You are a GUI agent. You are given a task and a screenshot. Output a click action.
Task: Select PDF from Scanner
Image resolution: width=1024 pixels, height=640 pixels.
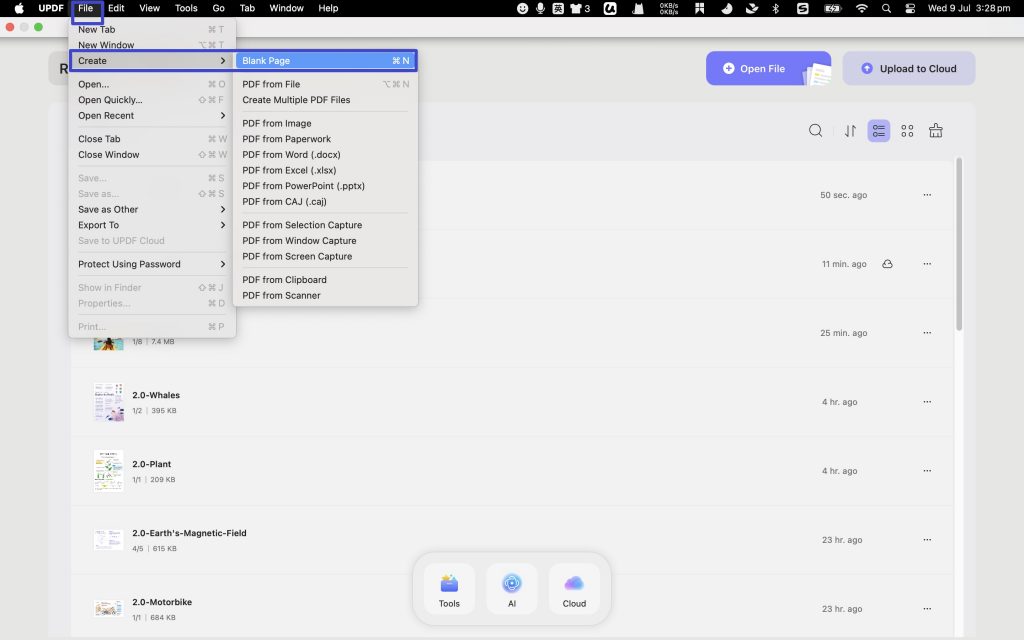325,296
